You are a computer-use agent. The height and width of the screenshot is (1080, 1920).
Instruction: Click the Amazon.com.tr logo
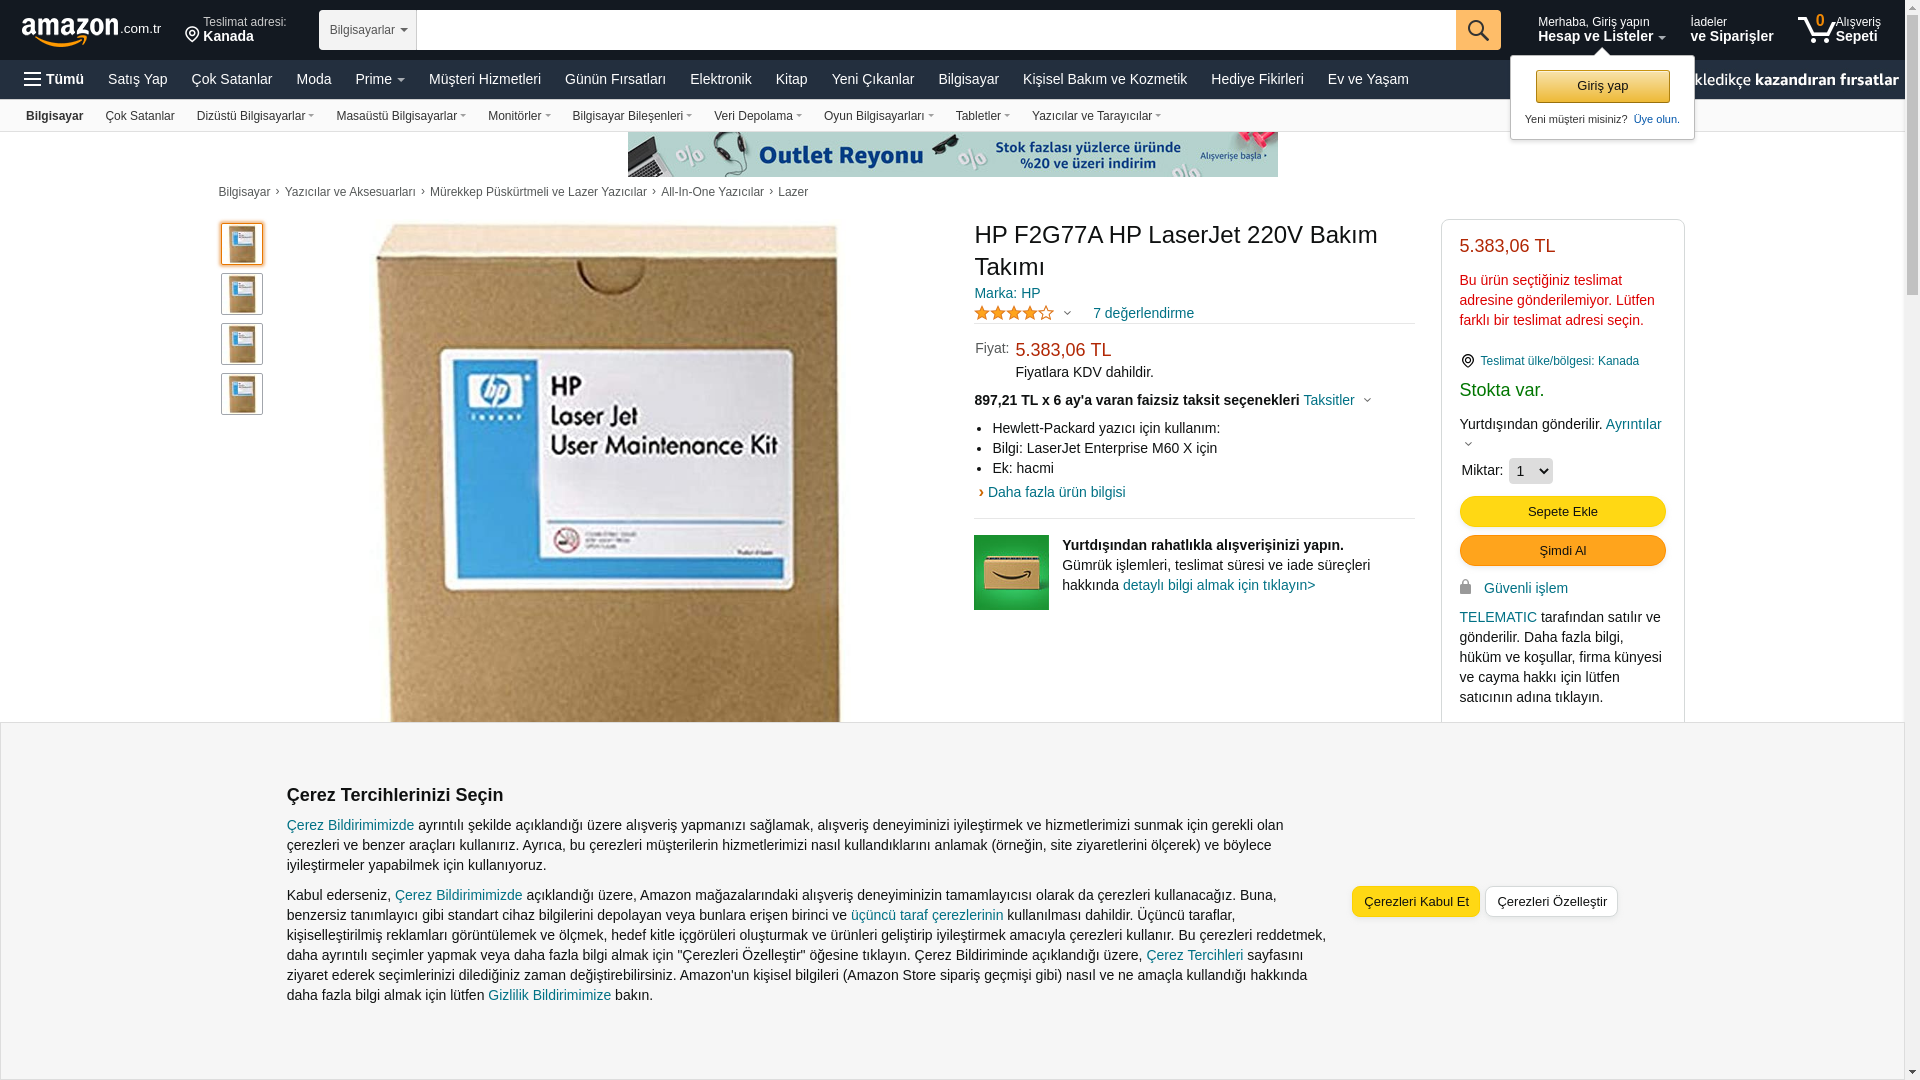coord(91,31)
